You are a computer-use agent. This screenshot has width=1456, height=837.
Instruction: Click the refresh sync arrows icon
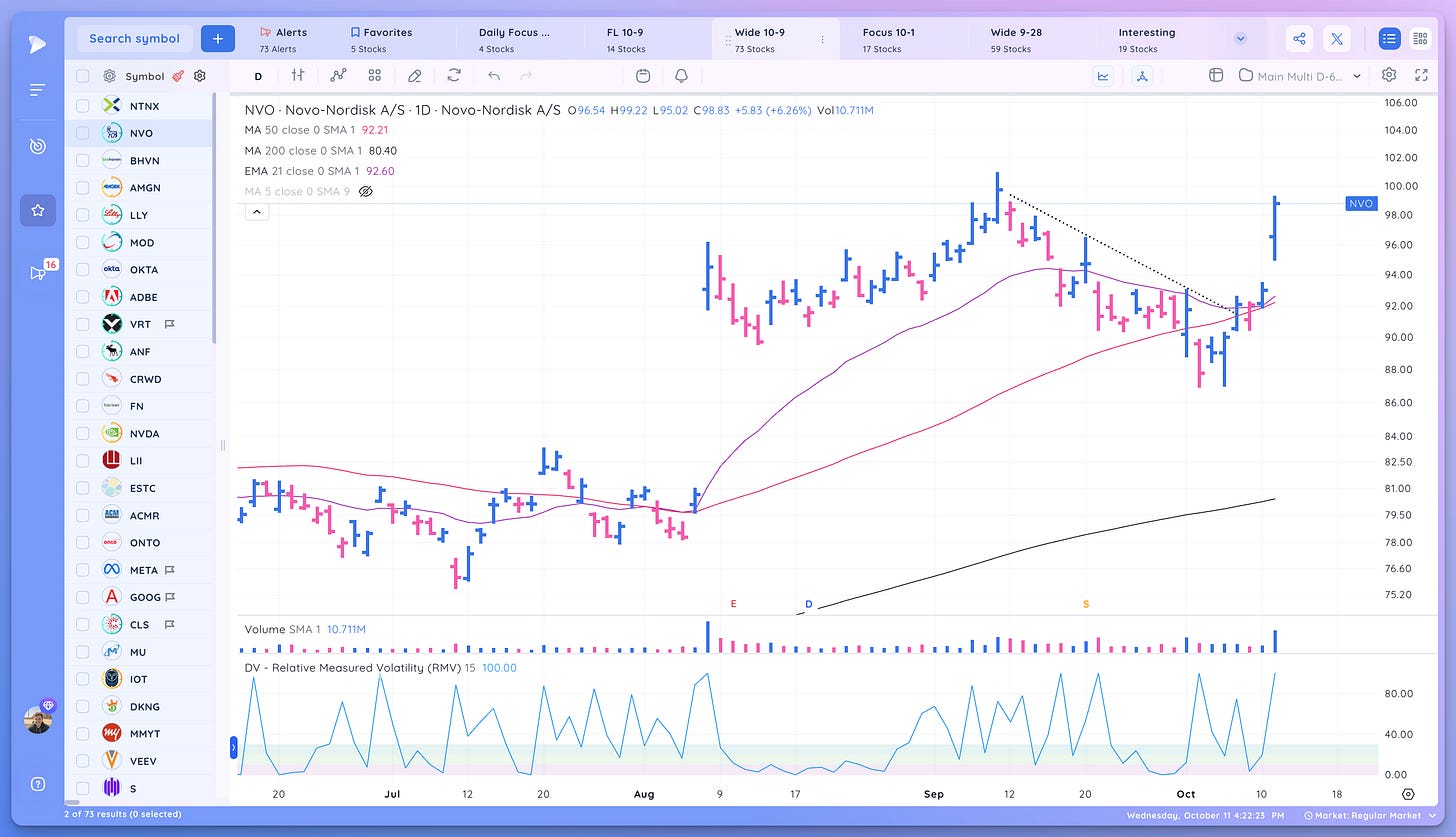tap(454, 75)
